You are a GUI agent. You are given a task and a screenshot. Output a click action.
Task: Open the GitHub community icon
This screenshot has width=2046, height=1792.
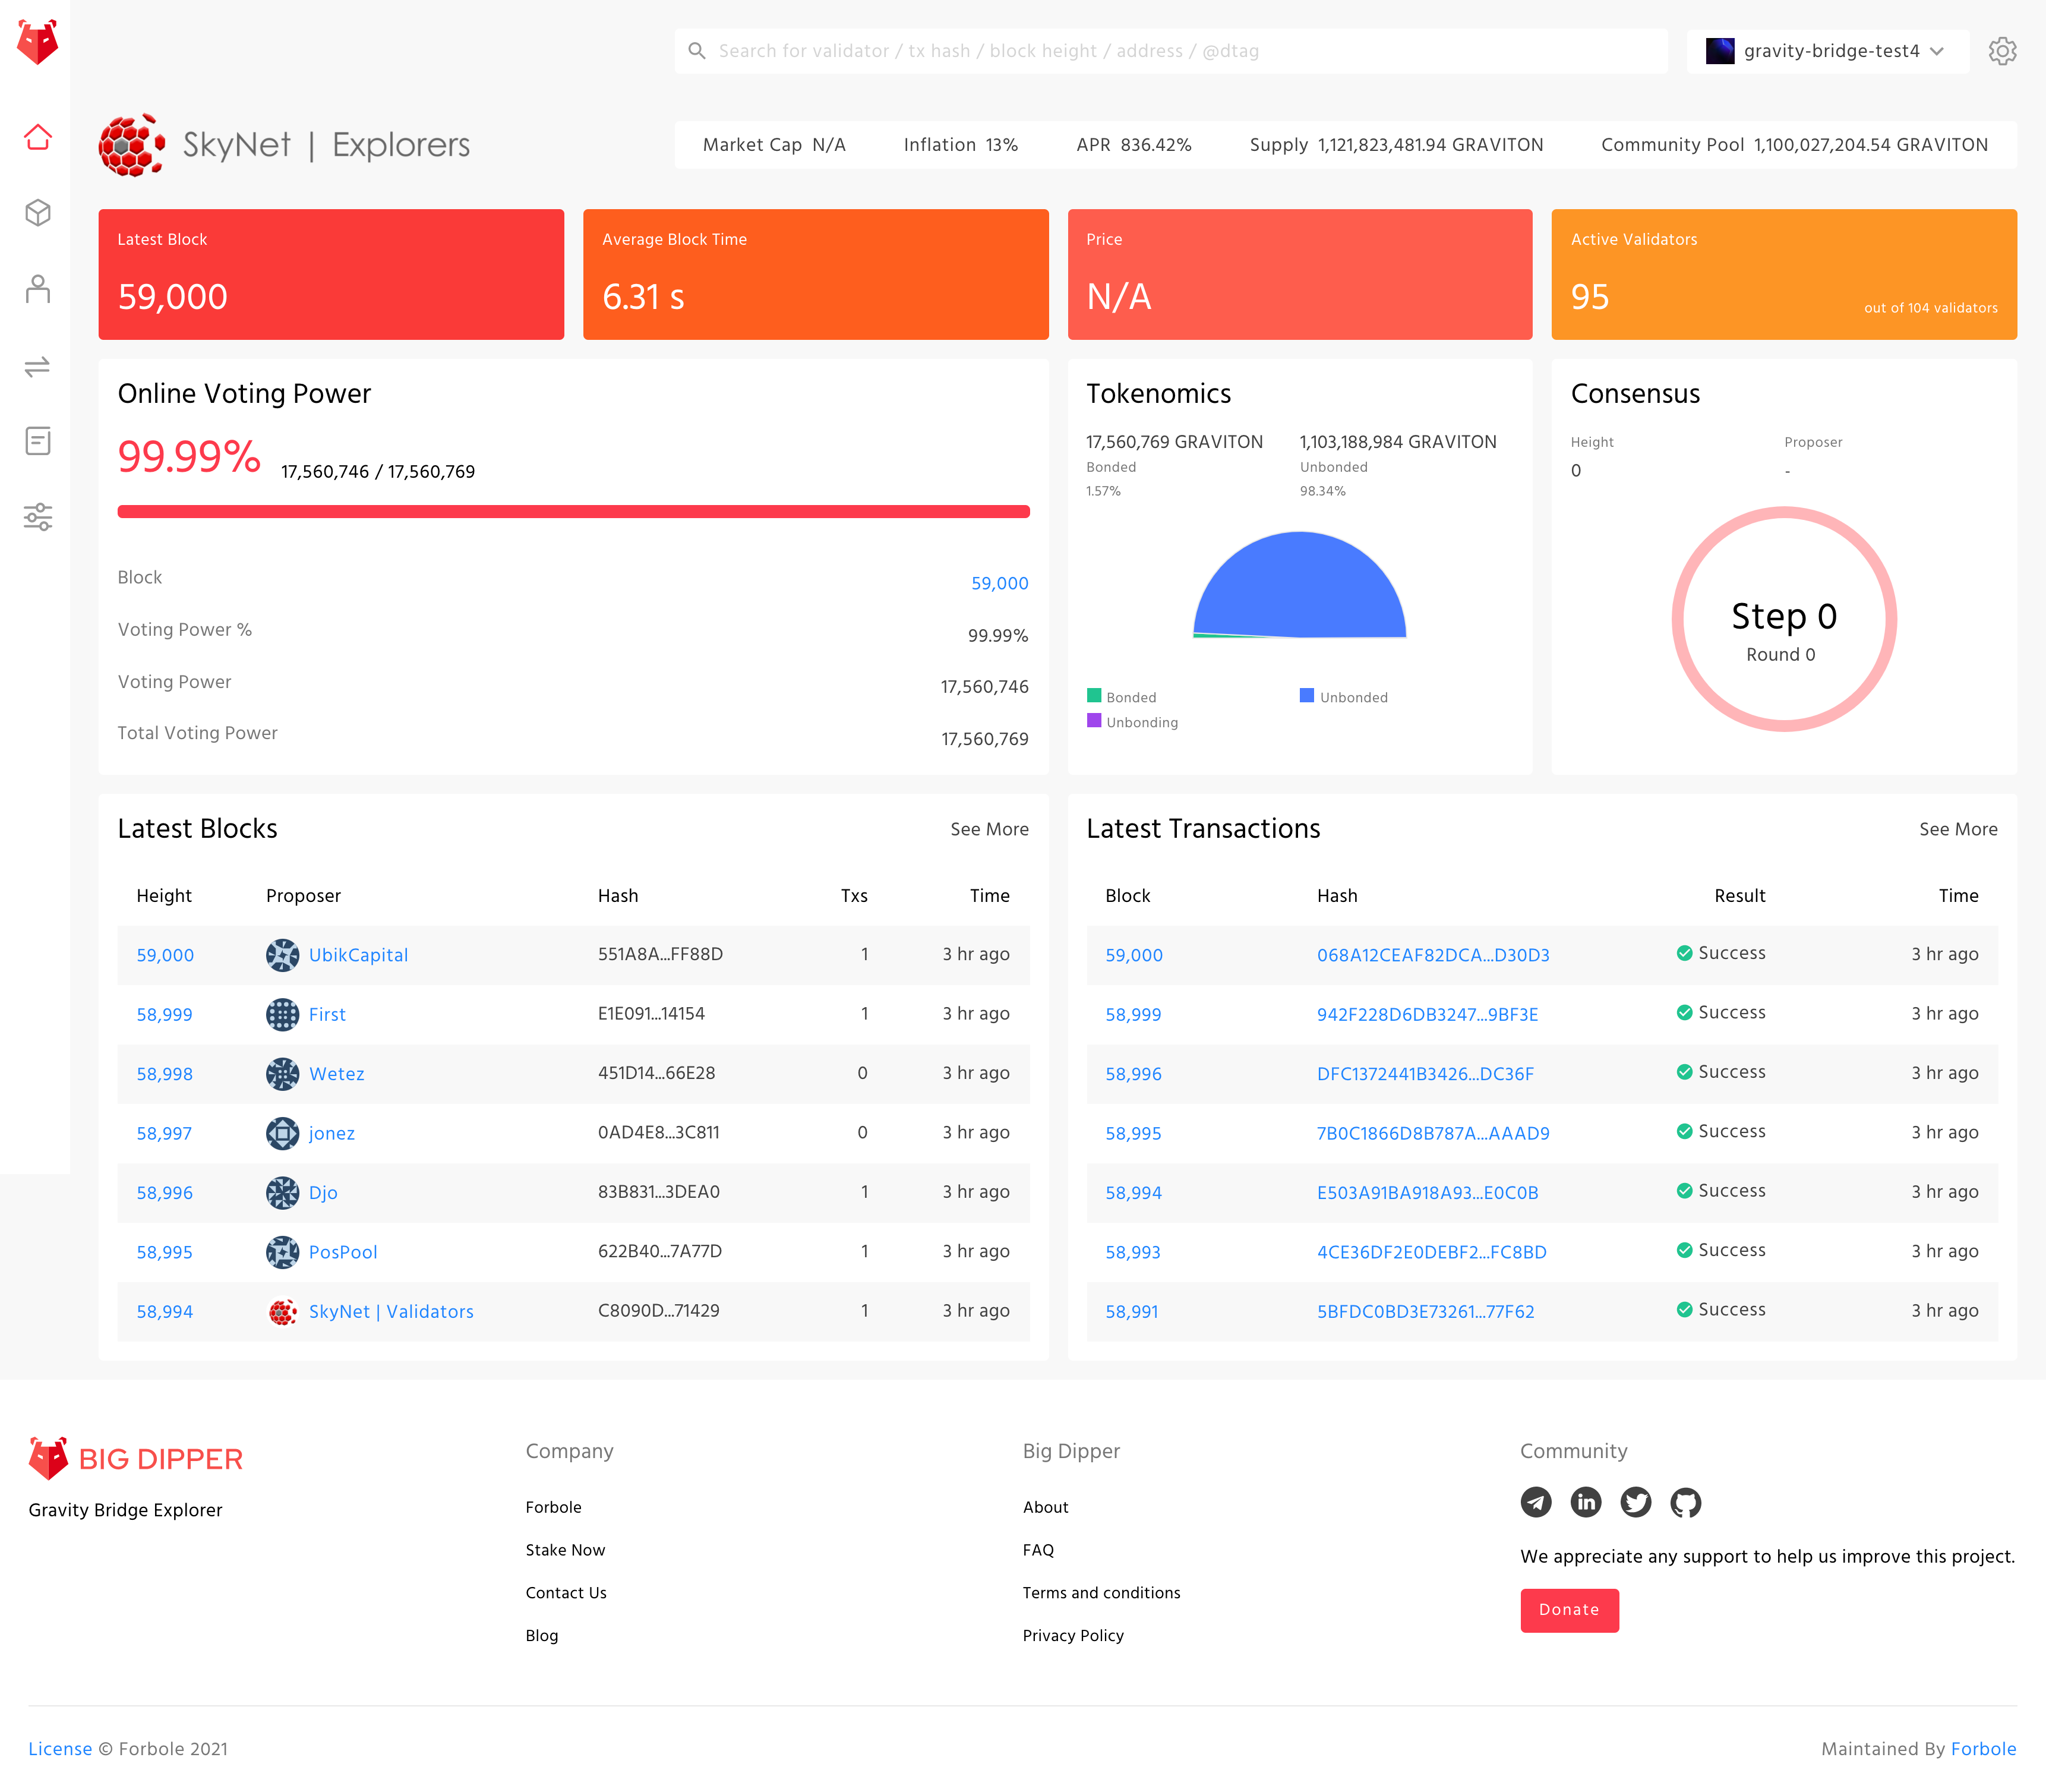point(1685,1502)
